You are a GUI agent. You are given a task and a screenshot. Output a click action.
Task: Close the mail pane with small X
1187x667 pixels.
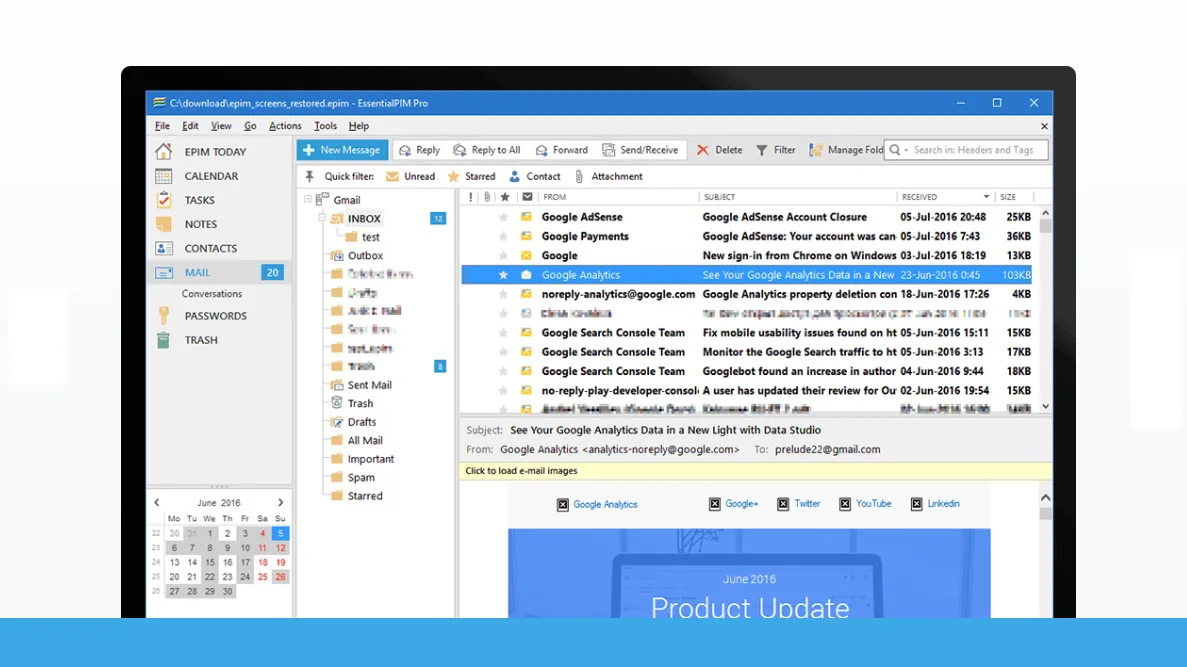1044,126
